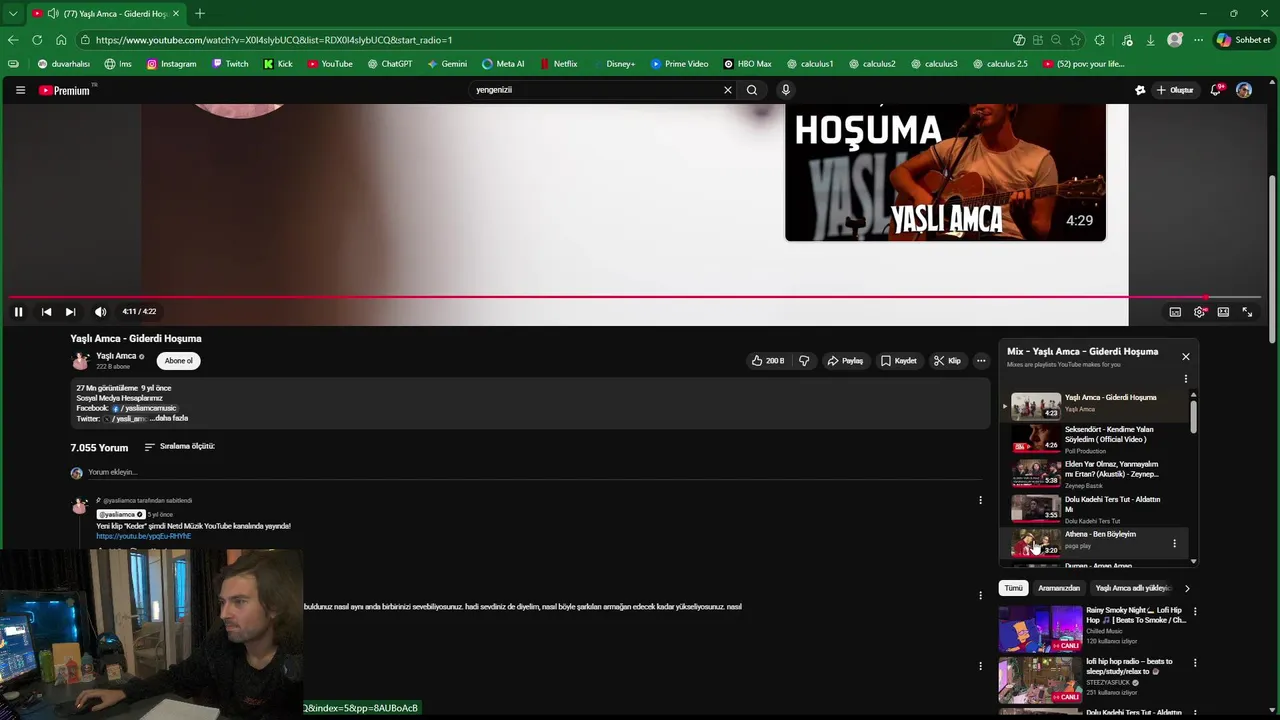Subscribe with the Abone ol button
Image resolution: width=1280 pixels, height=720 pixels.
click(x=179, y=361)
